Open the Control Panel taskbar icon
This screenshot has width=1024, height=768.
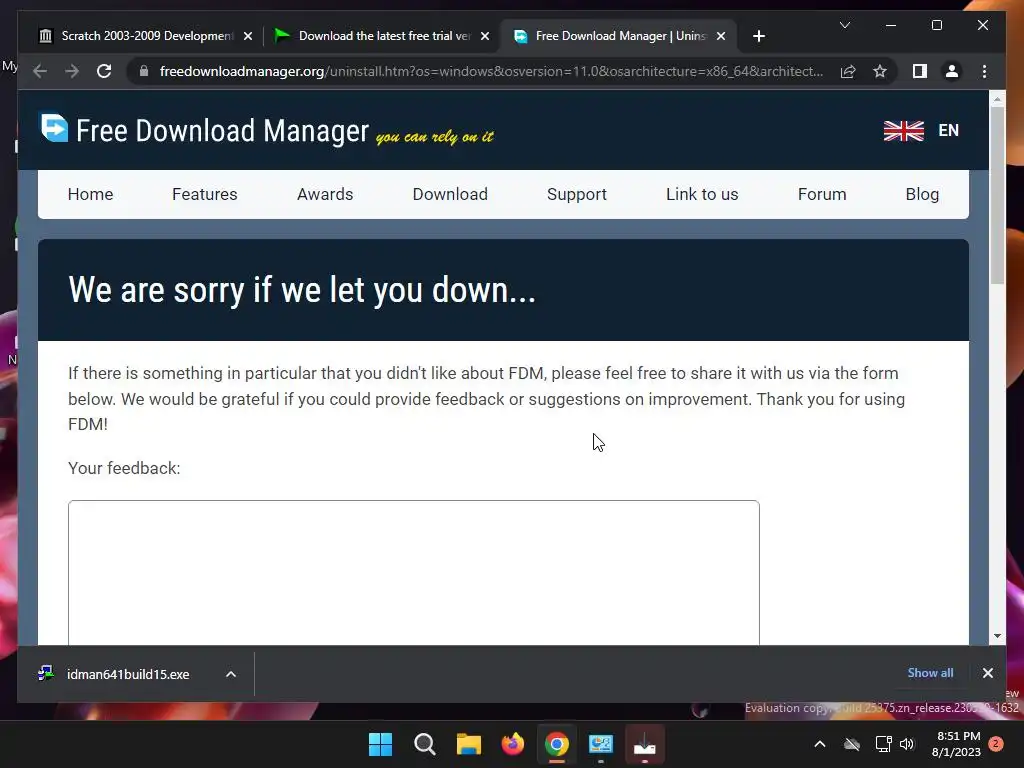601,744
